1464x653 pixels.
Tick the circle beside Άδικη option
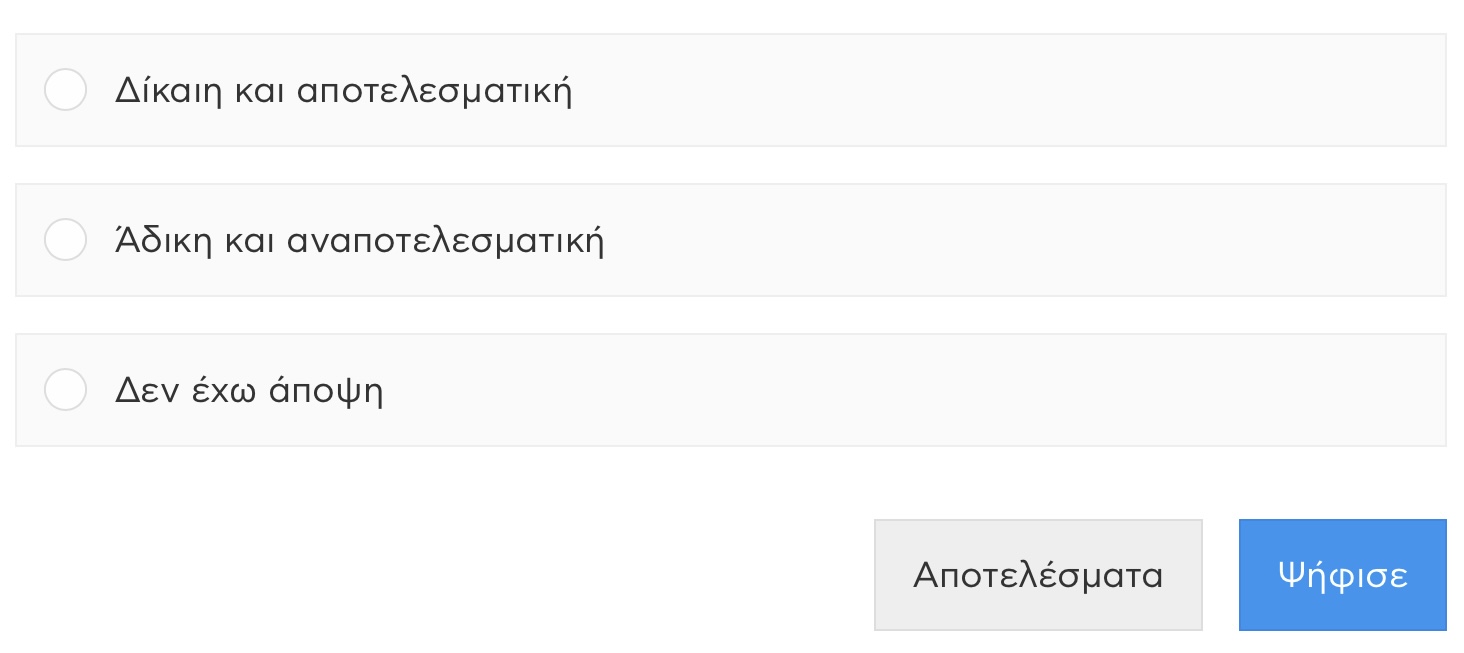click(x=65, y=240)
